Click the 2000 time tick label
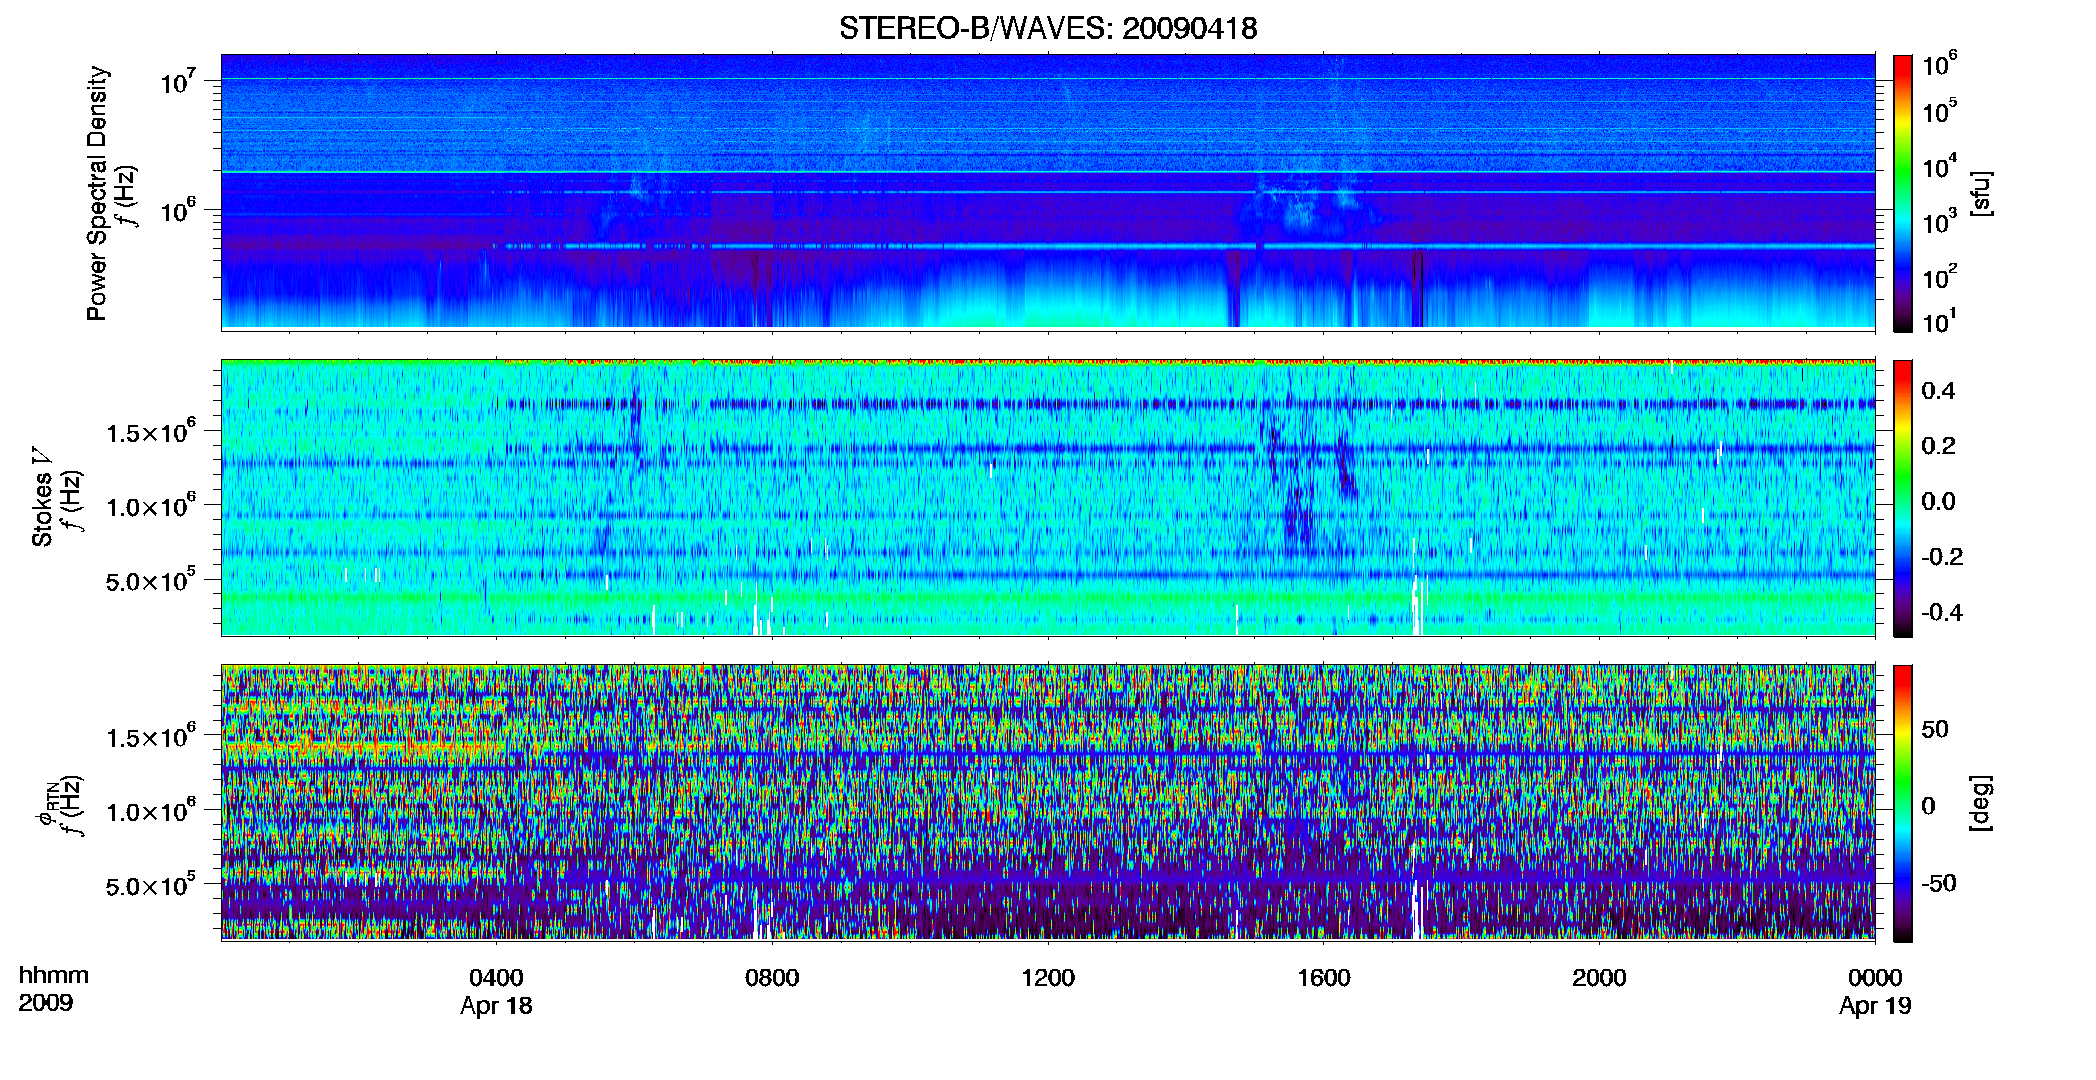 [1599, 977]
